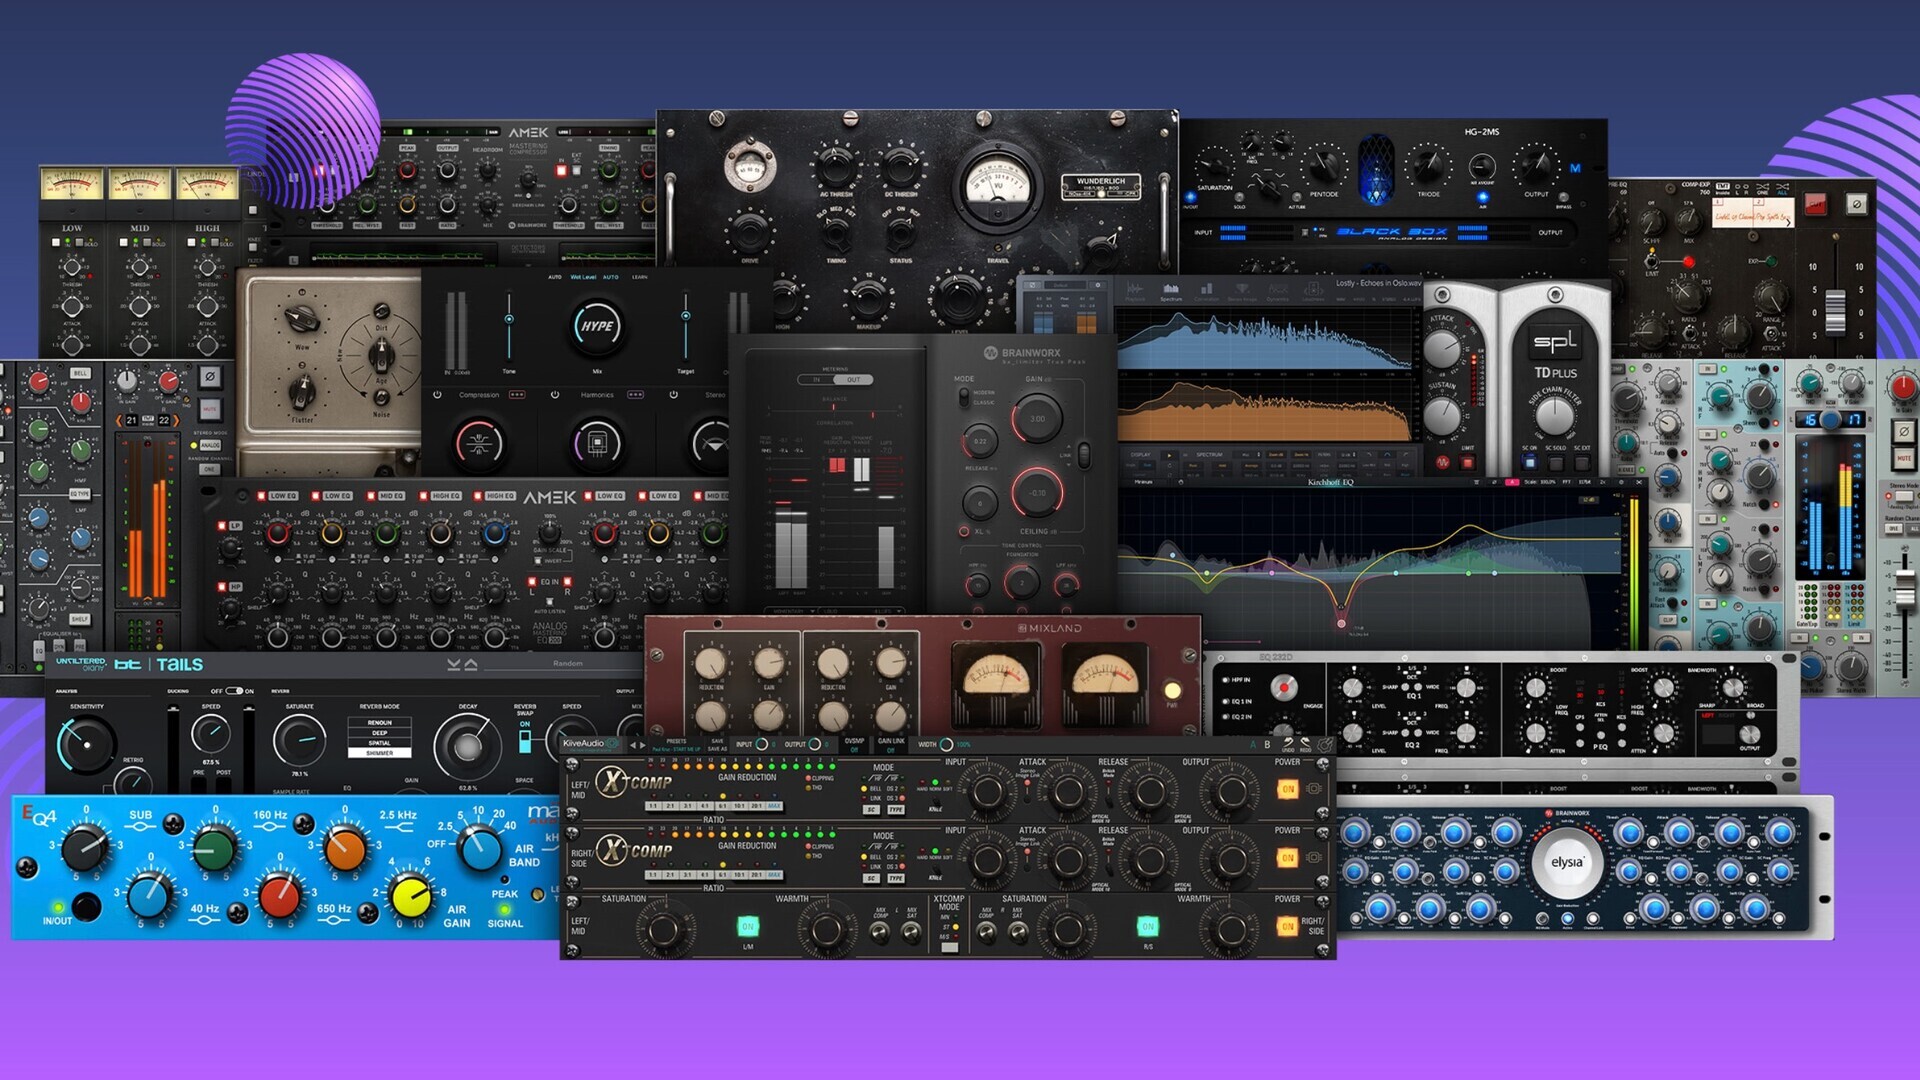The height and width of the screenshot is (1080, 1920).
Task: Flip the Modern/Classic mode switch
Action: 964,397
